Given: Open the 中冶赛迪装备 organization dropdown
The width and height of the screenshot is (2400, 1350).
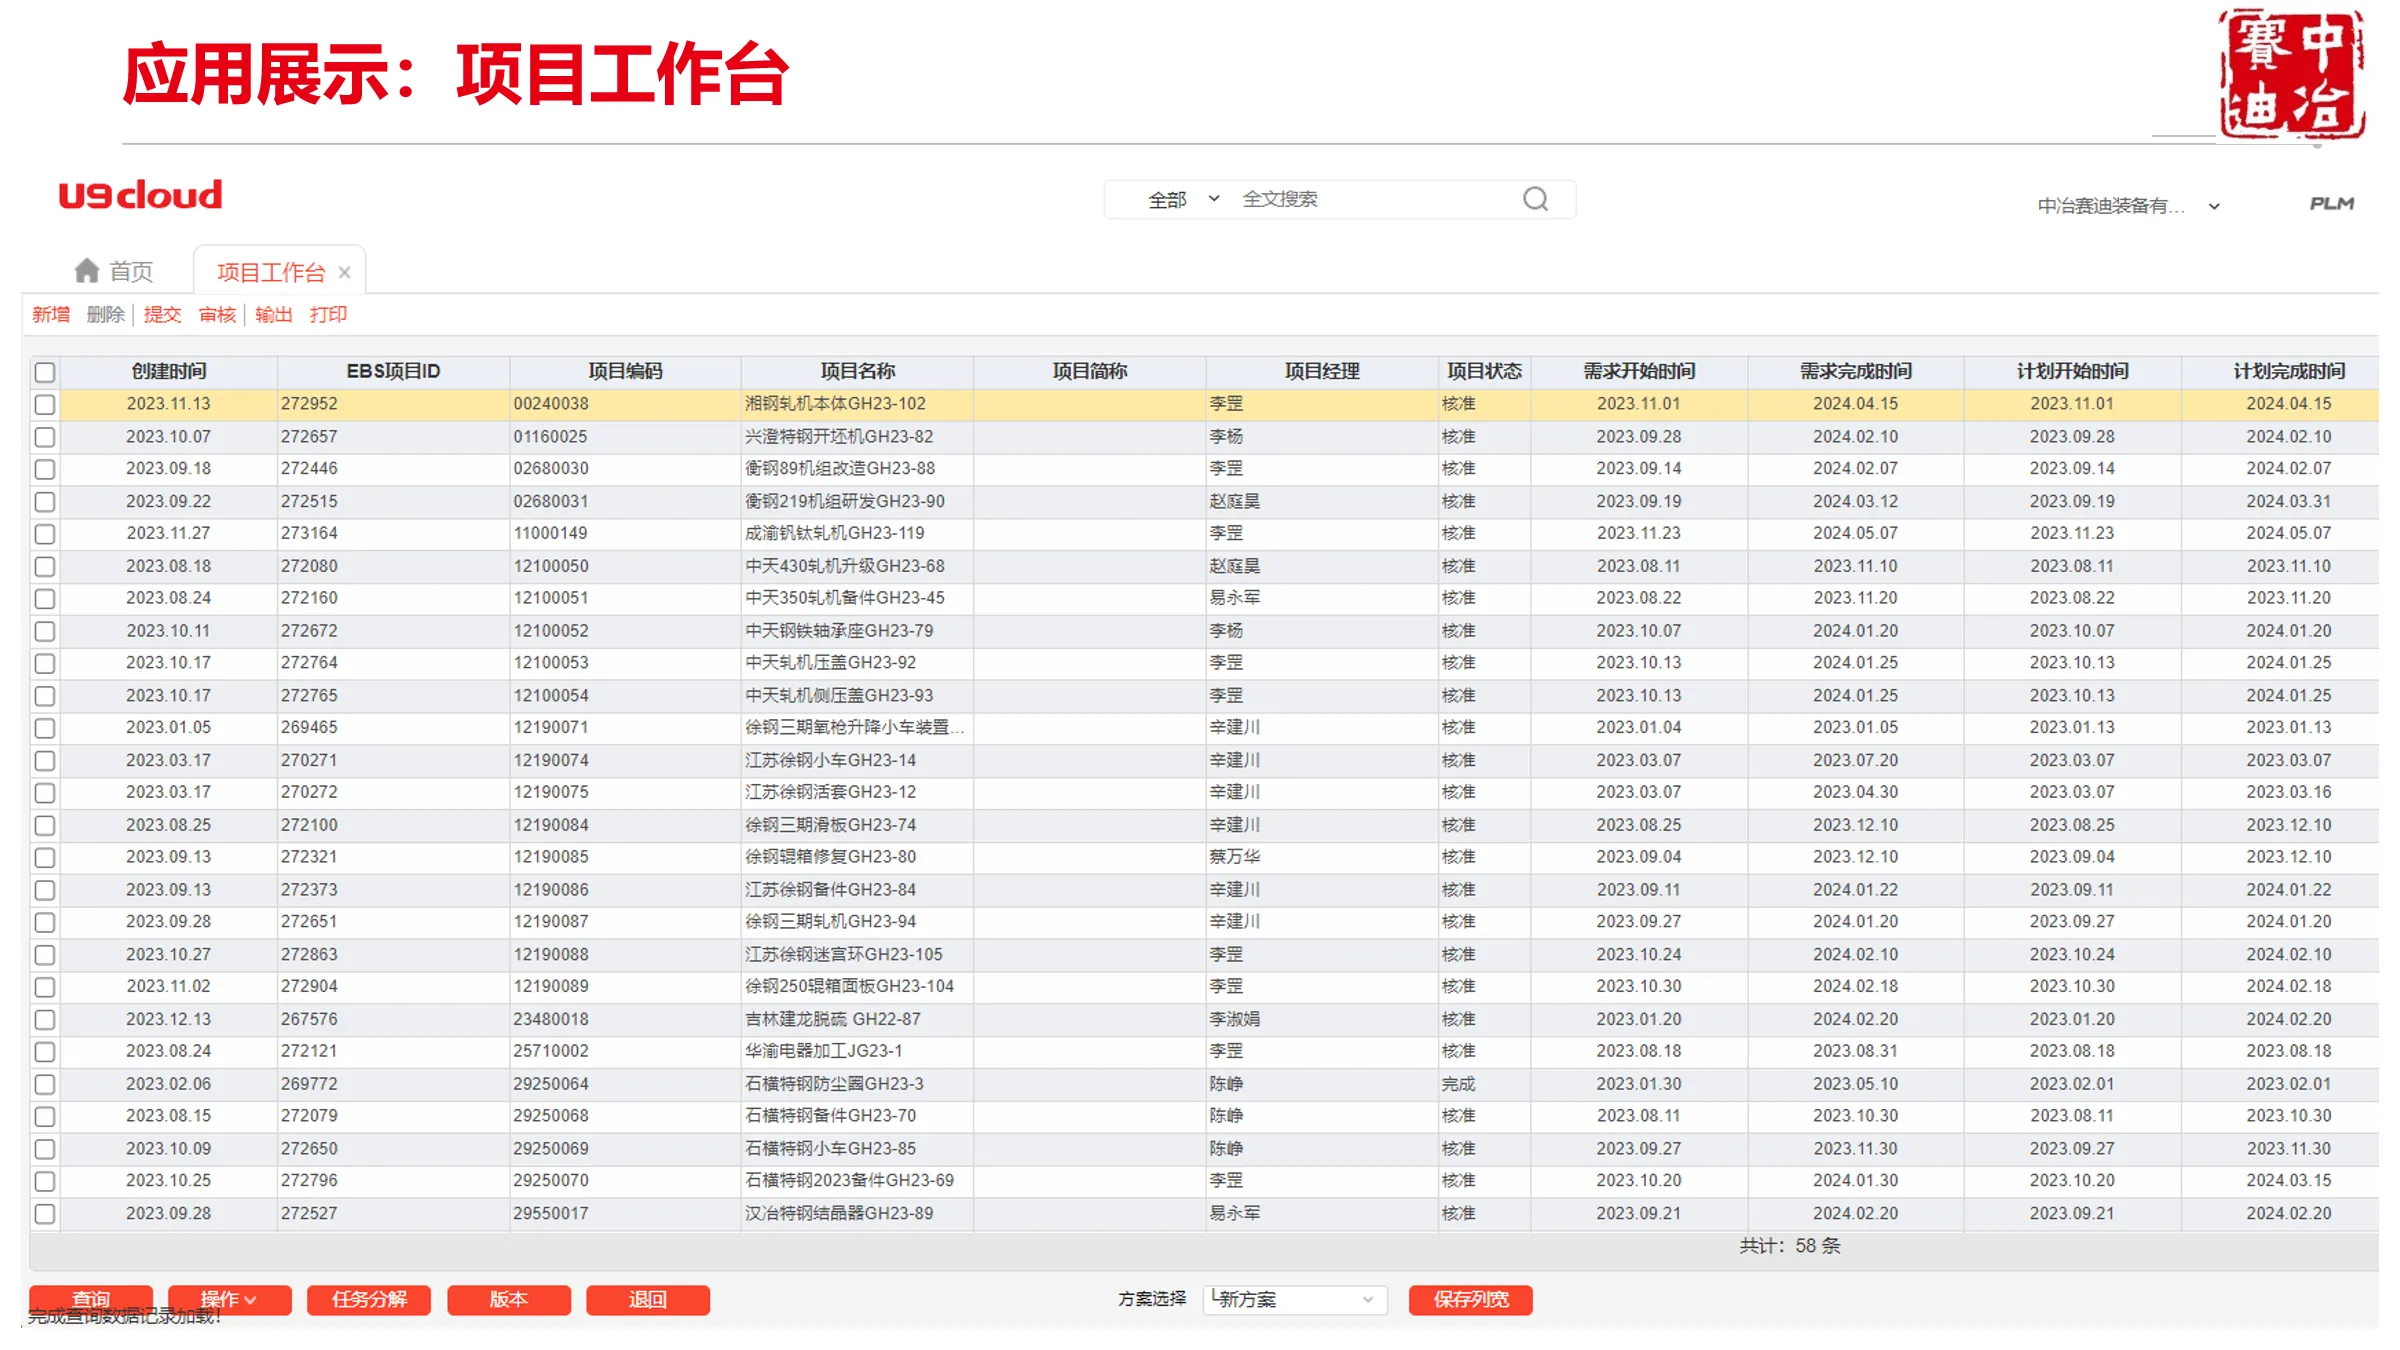Looking at the screenshot, I should coord(2128,206).
